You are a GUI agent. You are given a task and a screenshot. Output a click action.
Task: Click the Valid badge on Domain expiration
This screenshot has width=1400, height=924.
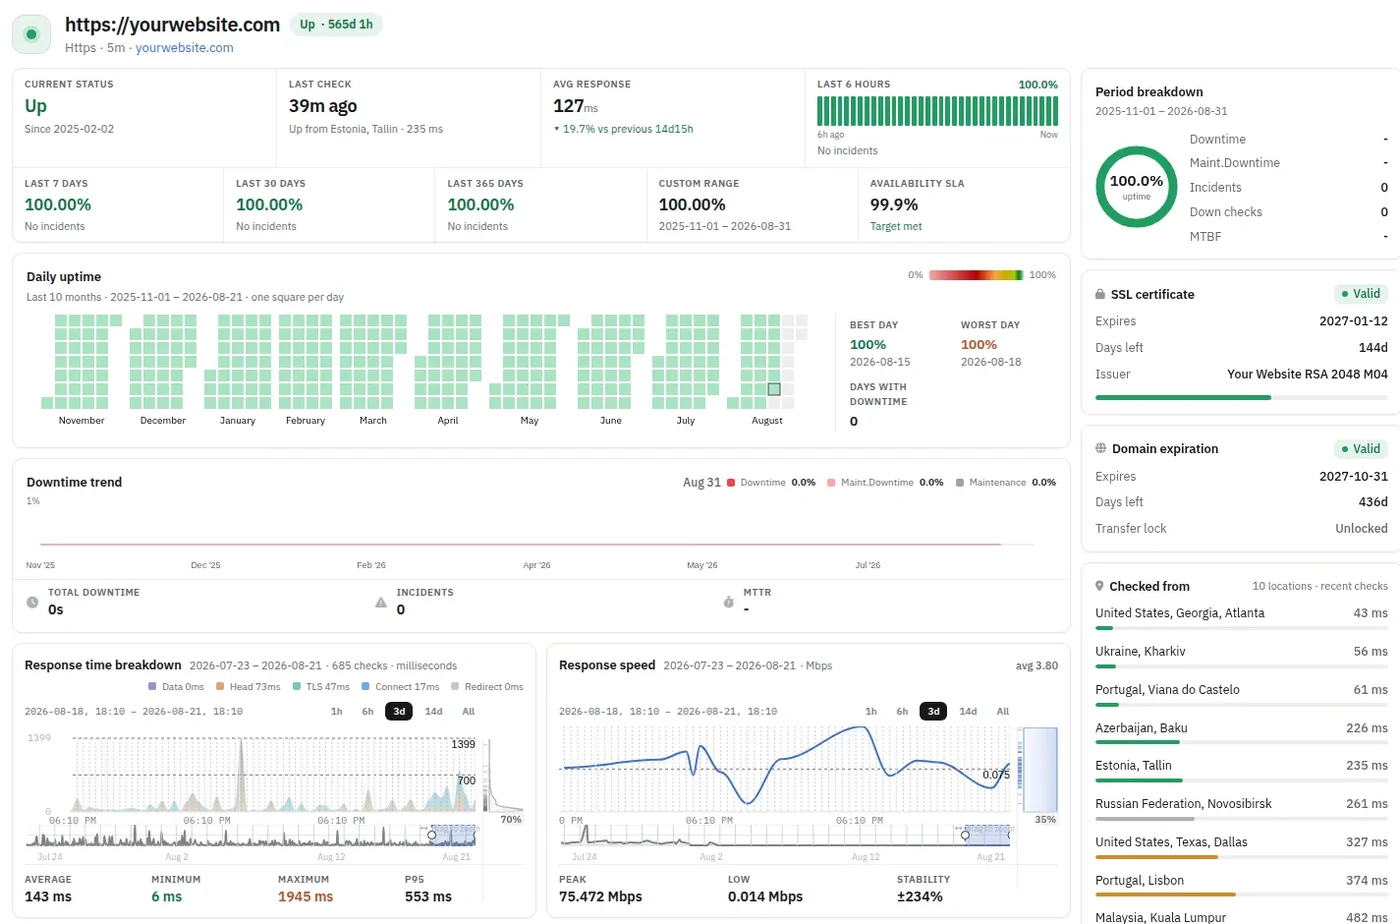pyautogui.click(x=1361, y=449)
